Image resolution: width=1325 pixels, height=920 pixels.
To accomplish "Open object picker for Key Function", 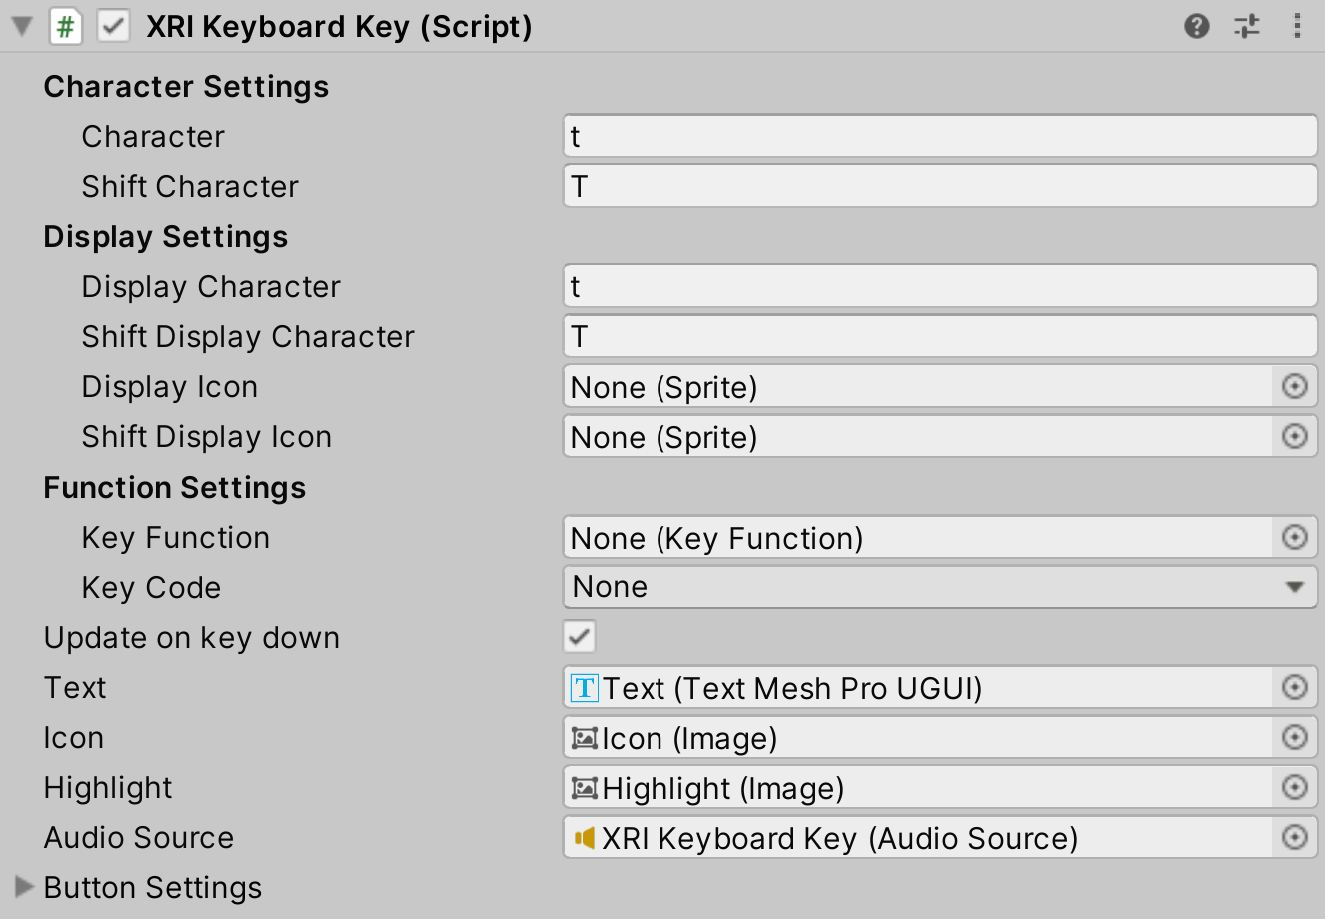I will [x=1296, y=537].
